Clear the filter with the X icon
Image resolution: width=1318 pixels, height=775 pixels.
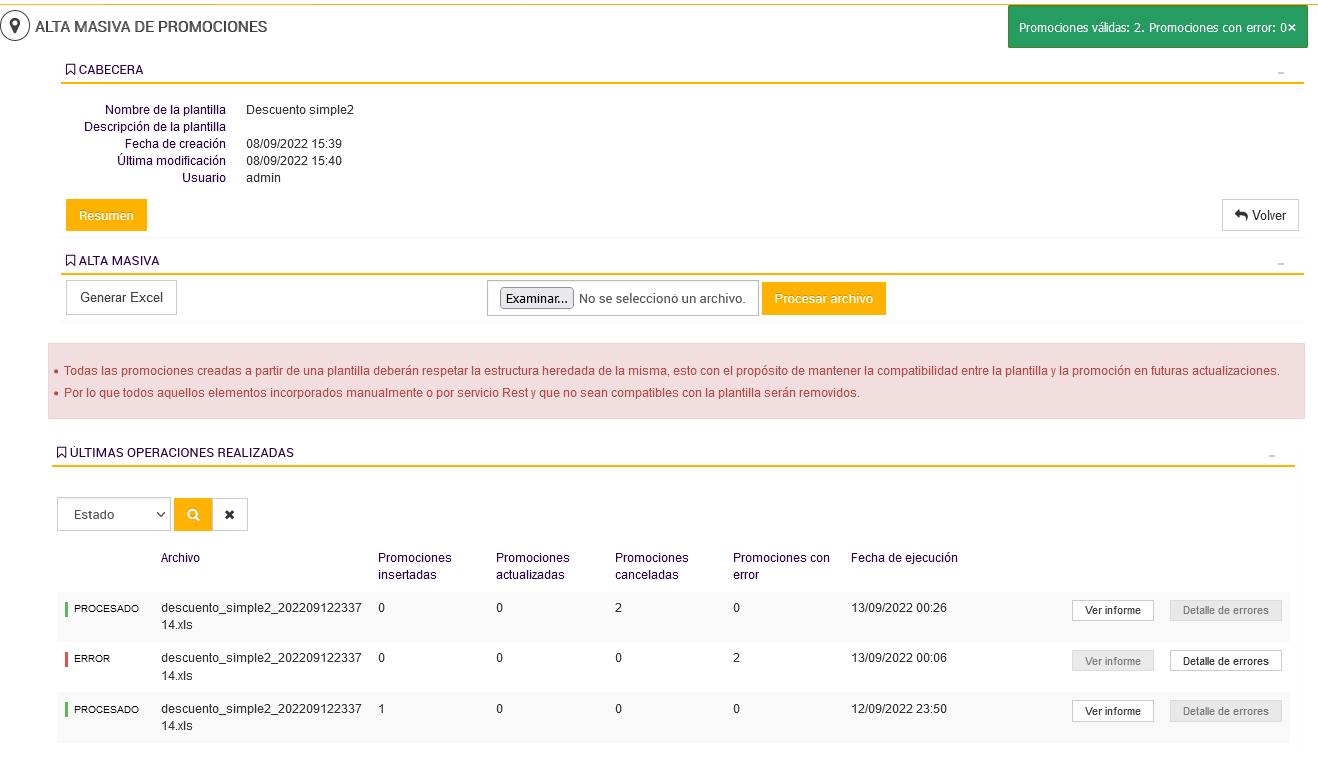pos(230,514)
